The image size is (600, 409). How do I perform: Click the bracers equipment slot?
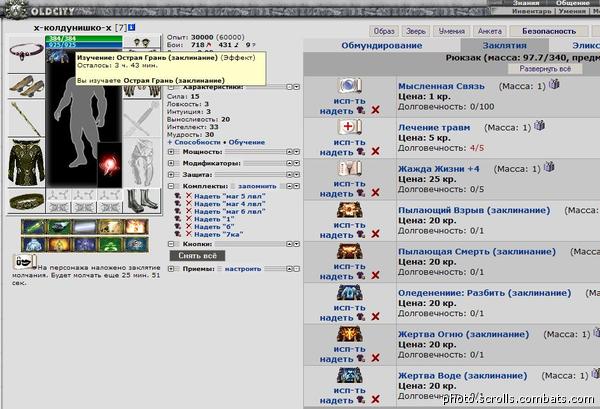tap(26, 86)
